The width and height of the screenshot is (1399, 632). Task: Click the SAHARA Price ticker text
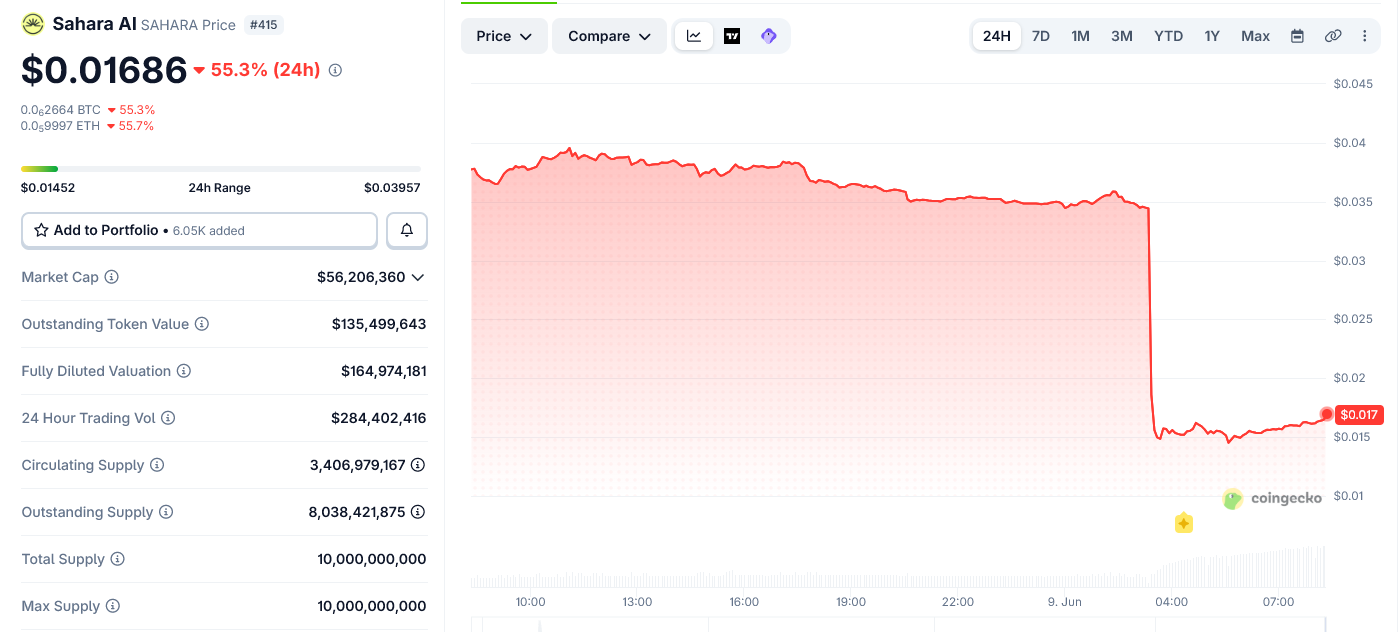click(x=188, y=25)
